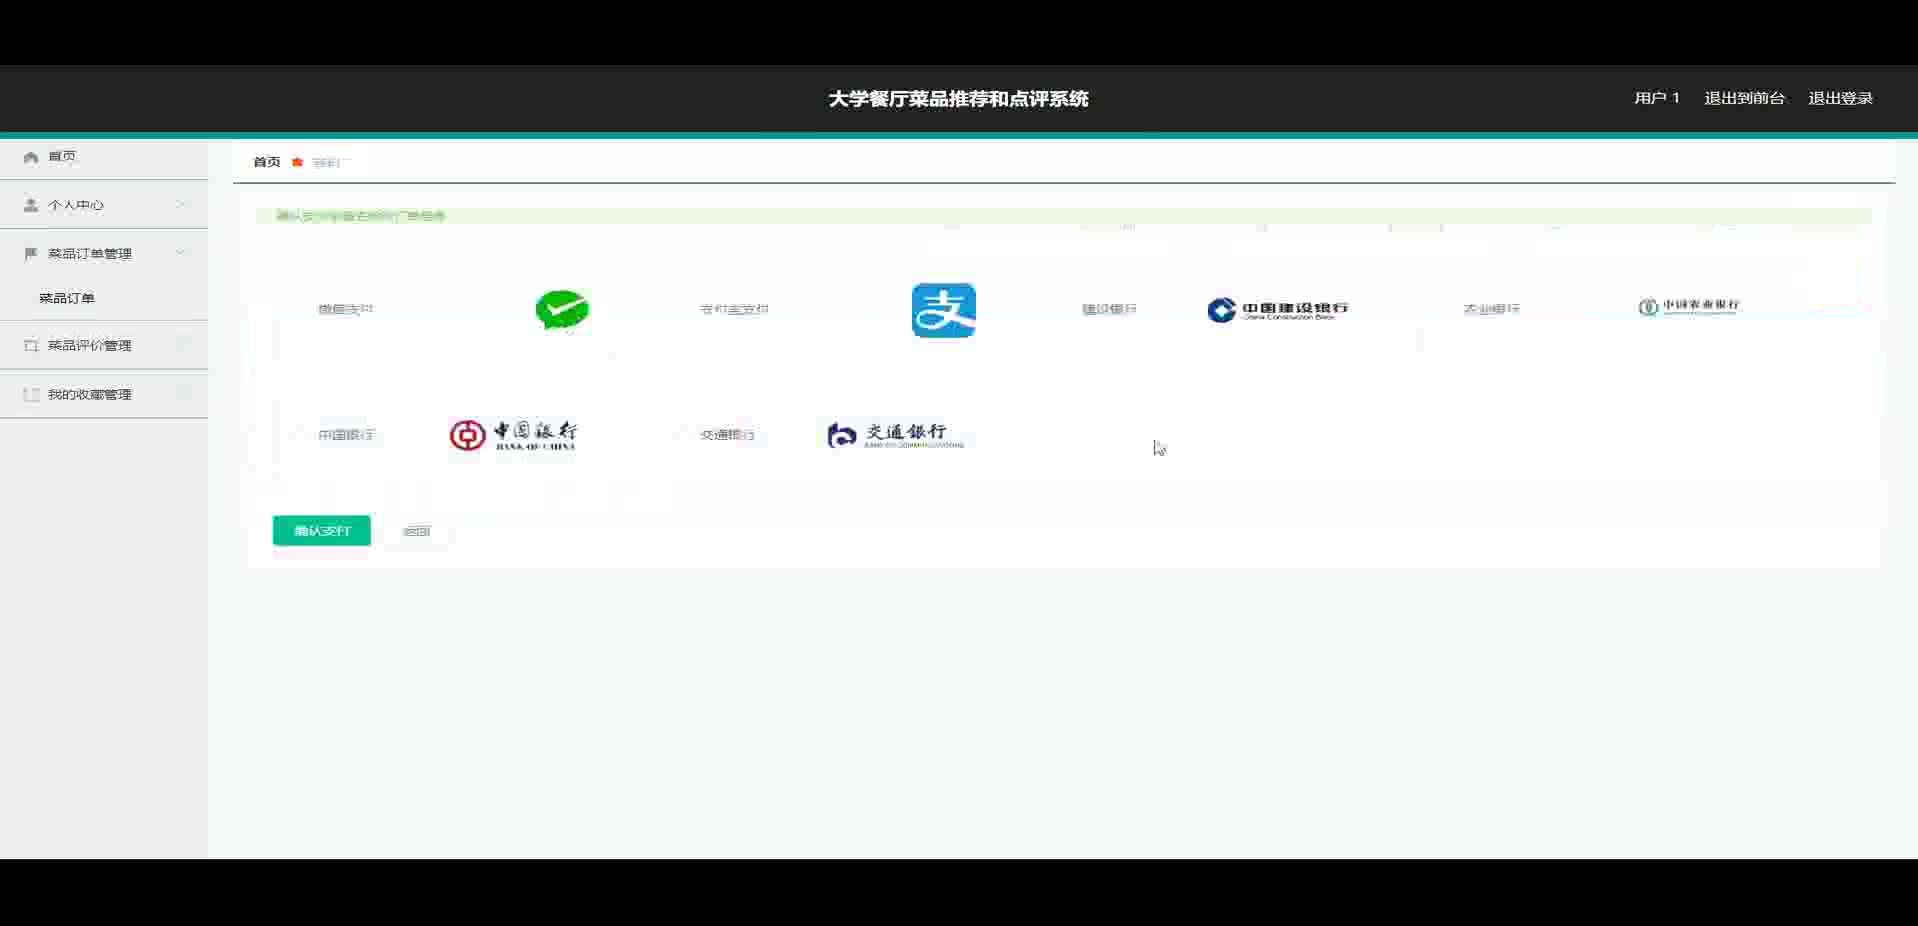Click the flag icon beside 菜品订单管理
The image size is (1918, 926).
tap(31, 254)
